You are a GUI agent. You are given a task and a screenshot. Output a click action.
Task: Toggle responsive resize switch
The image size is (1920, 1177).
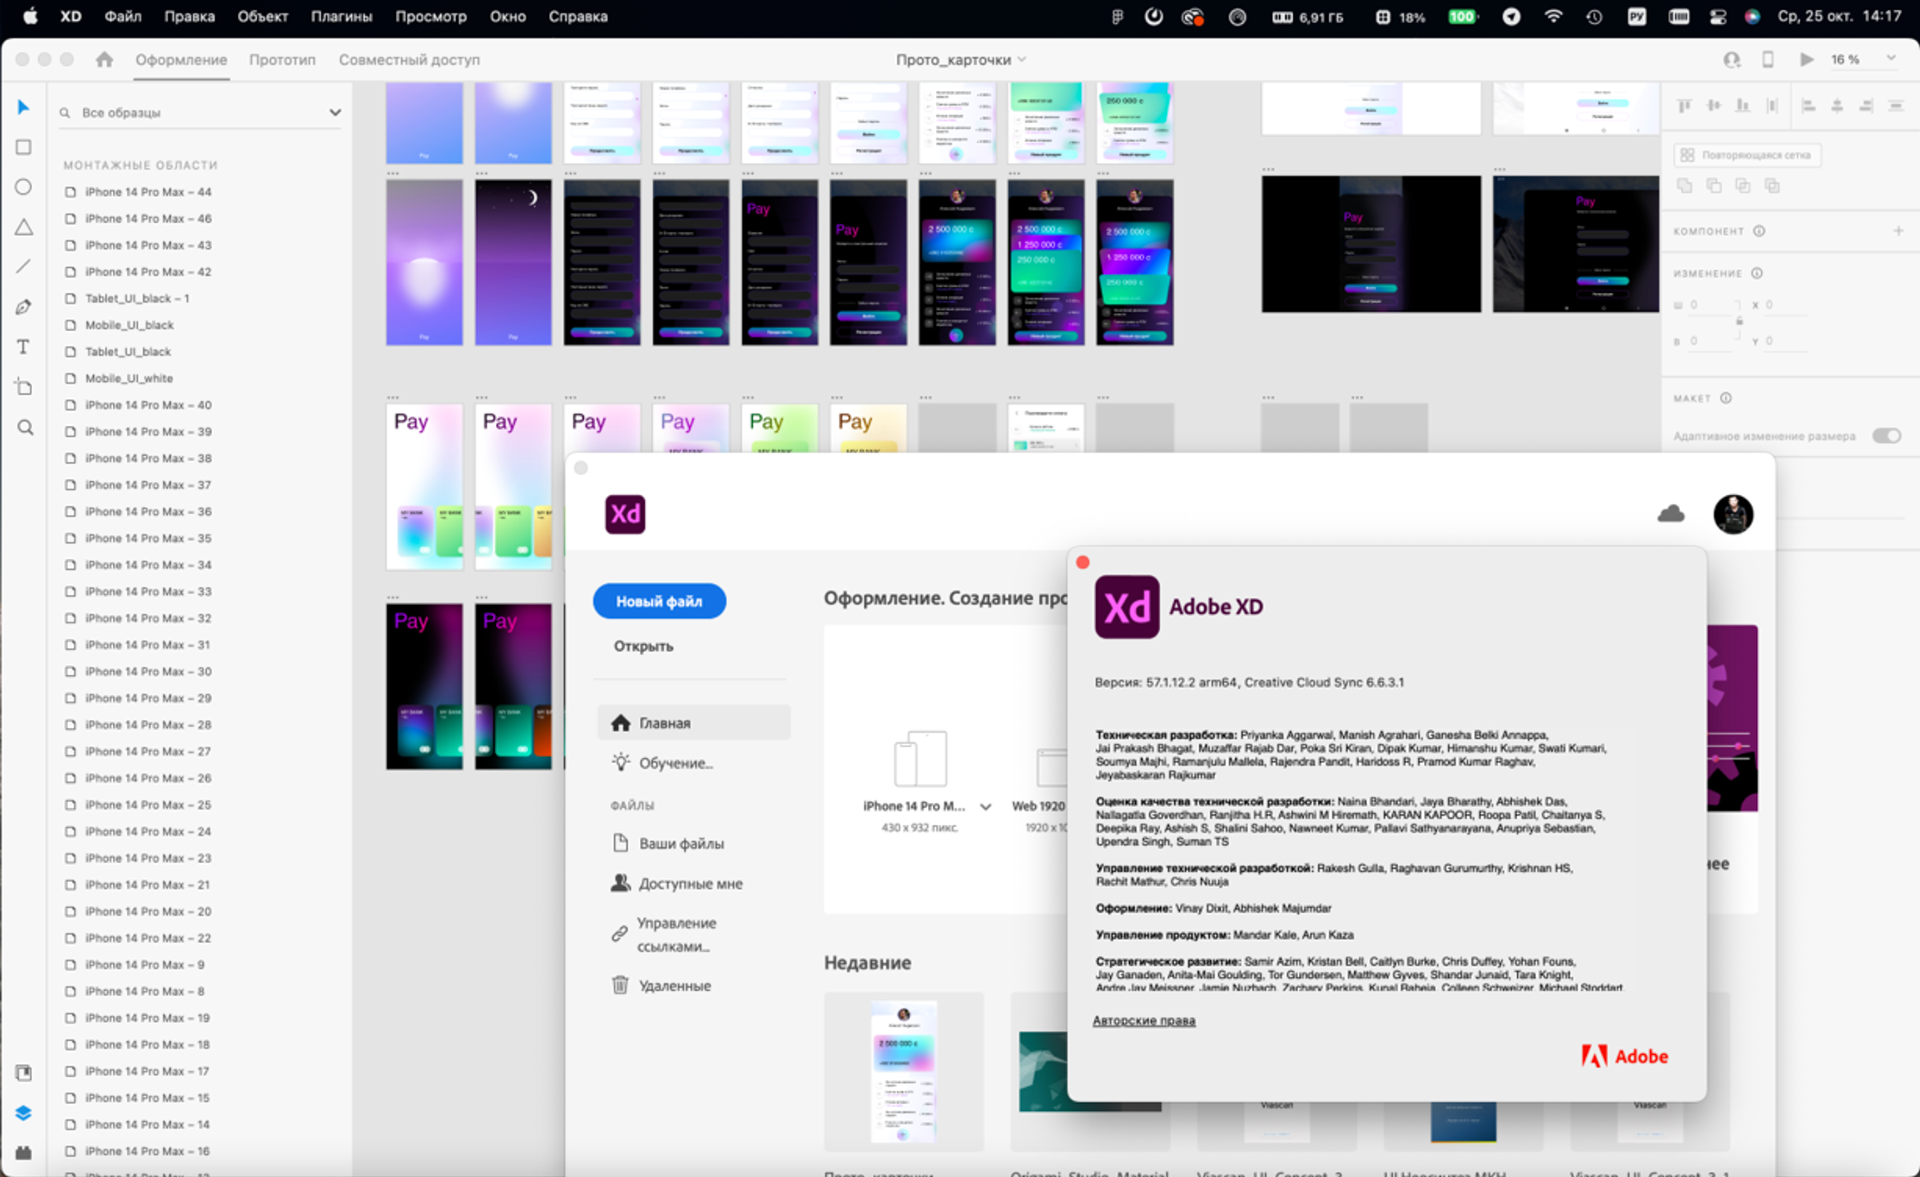click(x=1886, y=436)
